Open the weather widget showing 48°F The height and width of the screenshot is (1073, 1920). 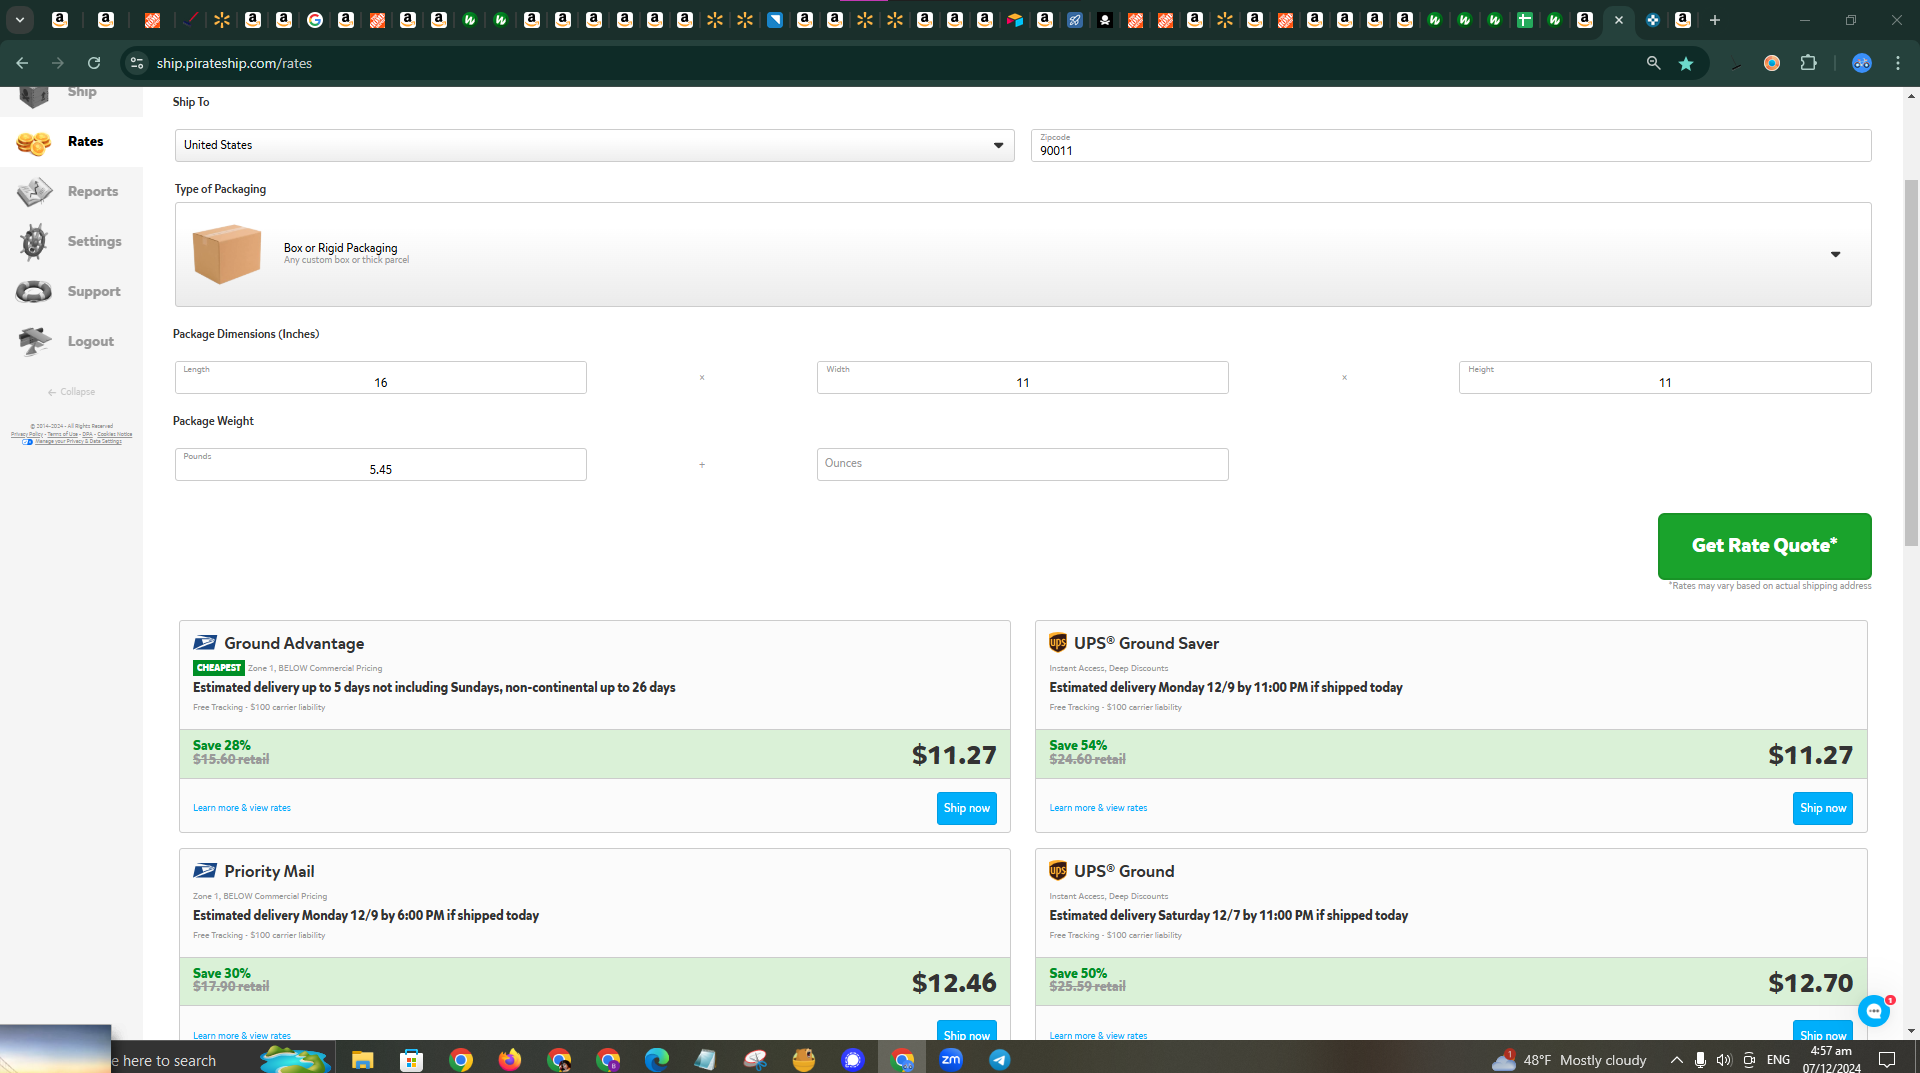[x=1568, y=1060]
